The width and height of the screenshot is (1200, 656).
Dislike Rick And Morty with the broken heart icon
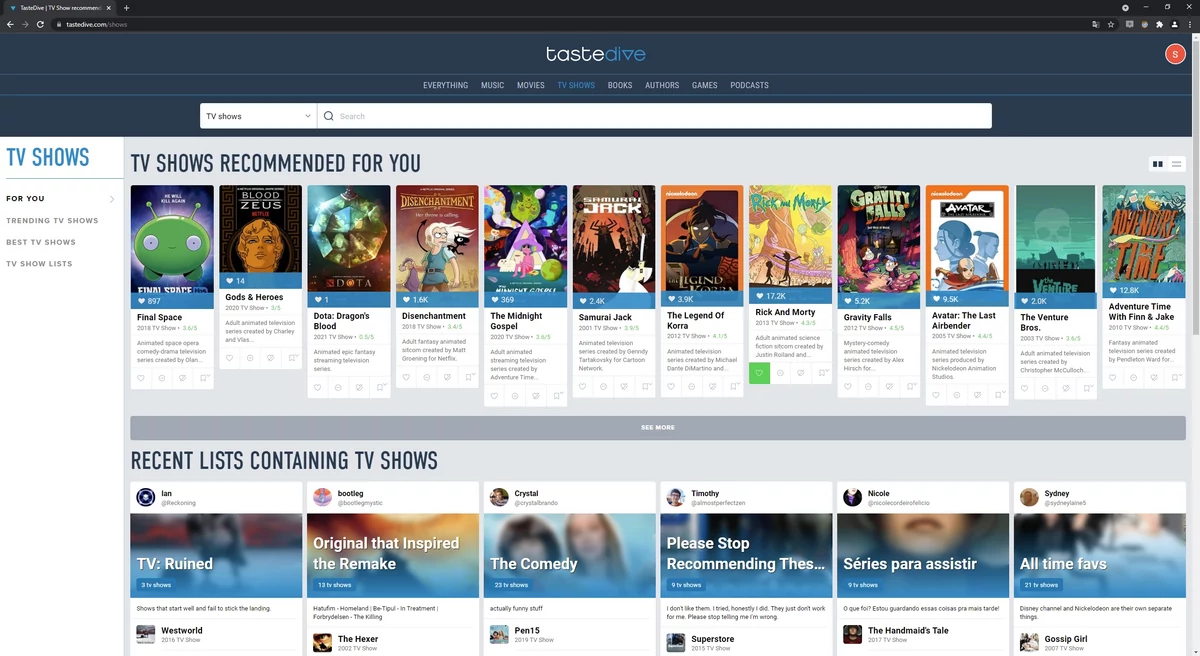tap(801, 373)
